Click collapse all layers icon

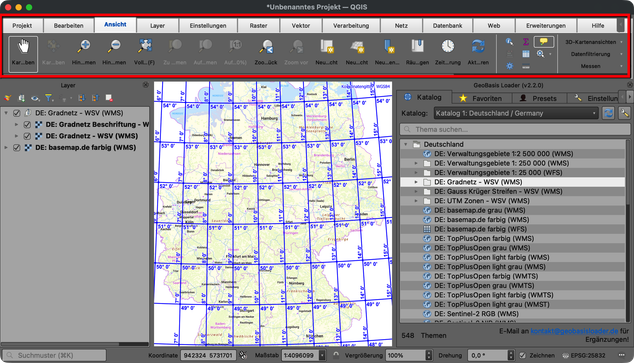point(95,98)
